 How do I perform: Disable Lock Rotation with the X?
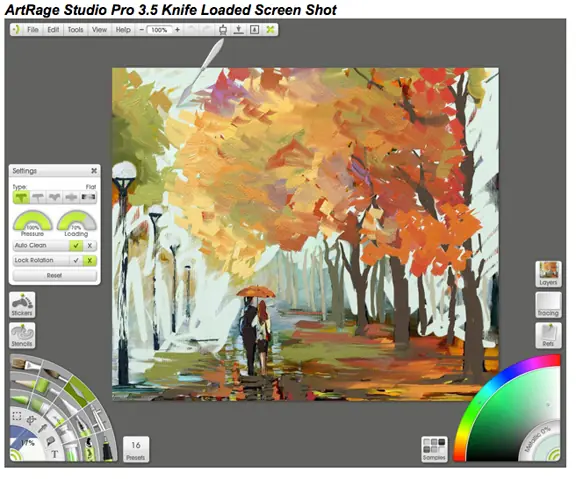90,260
